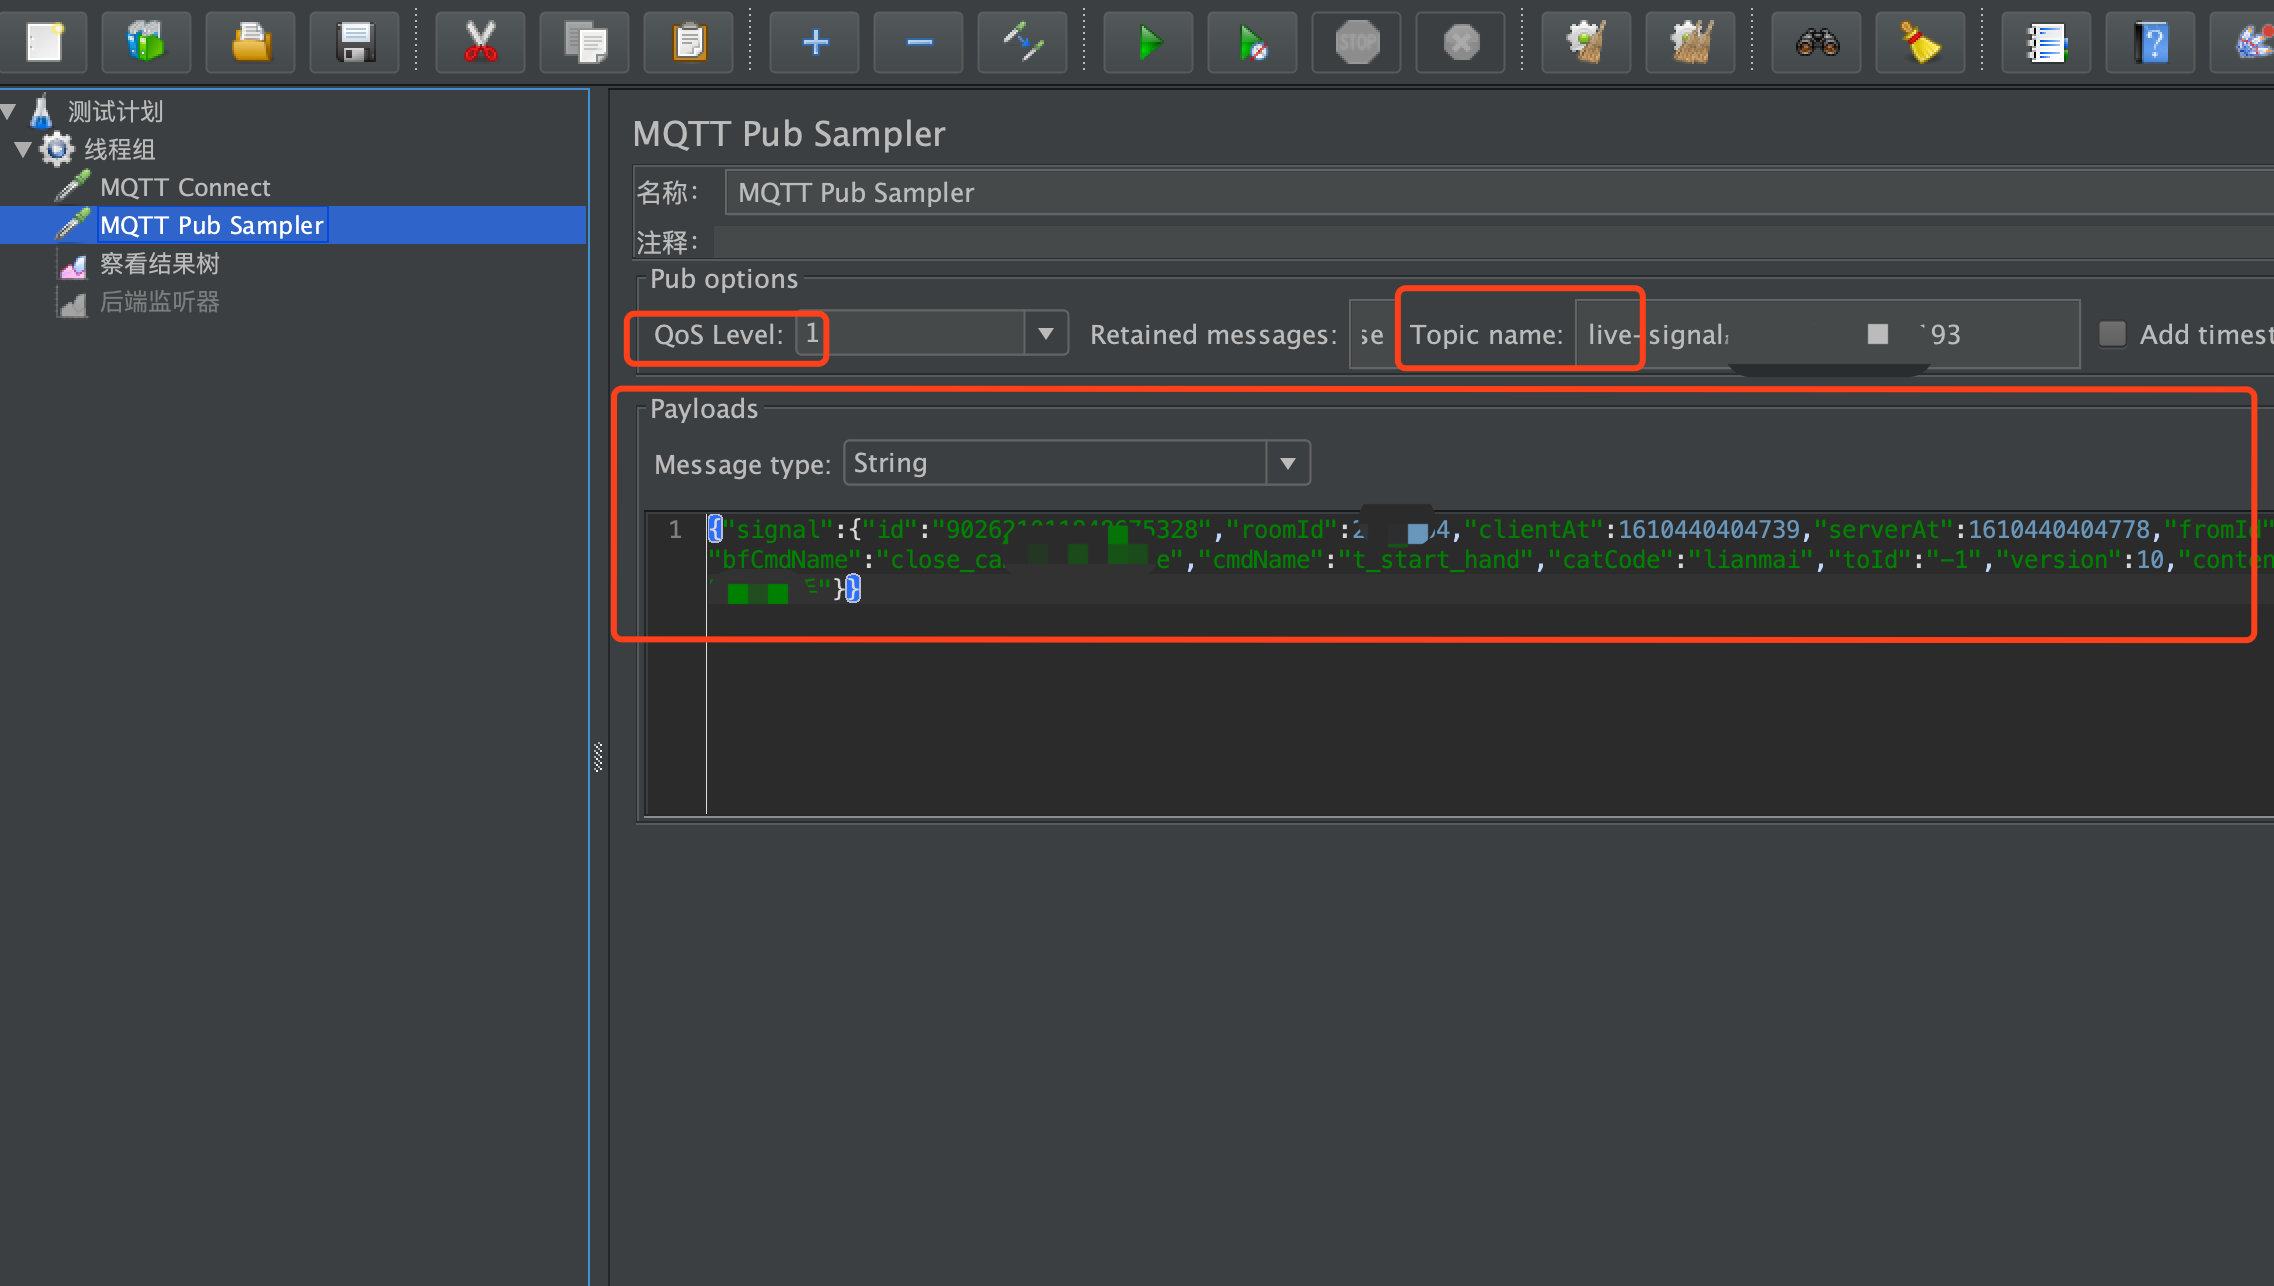Select MQTT Connect in tree
Image resolution: width=2274 pixels, height=1286 pixels.
(x=185, y=188)
